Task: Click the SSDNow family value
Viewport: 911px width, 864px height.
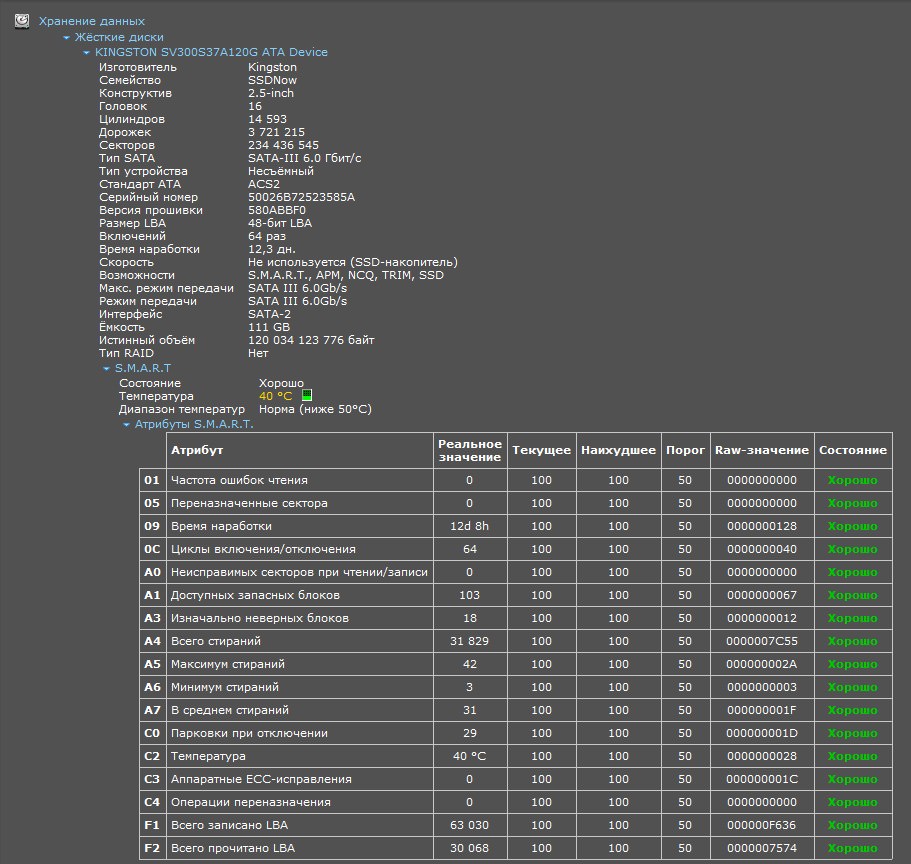Action: (x=272, y=80)
